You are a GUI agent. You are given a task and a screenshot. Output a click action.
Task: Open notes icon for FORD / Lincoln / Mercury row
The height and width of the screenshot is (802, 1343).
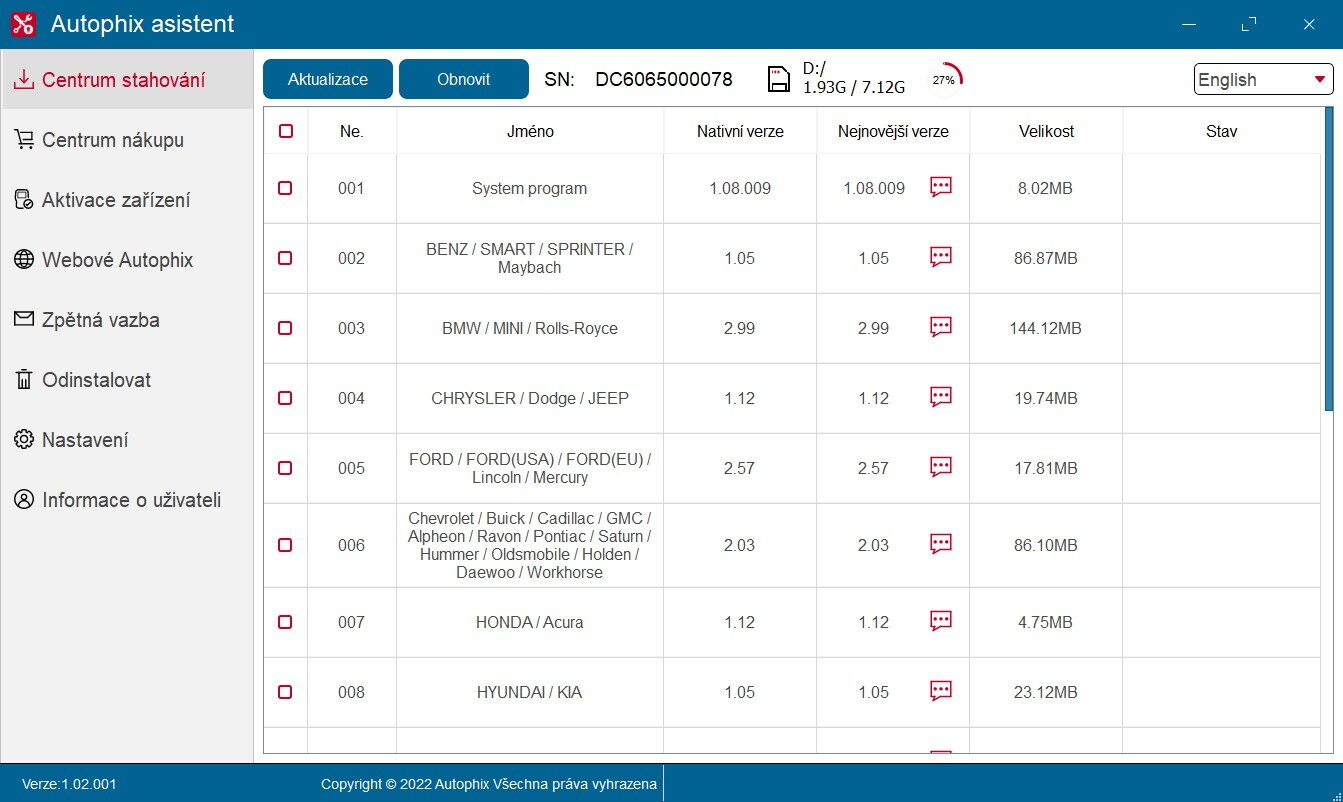[940, 467]
